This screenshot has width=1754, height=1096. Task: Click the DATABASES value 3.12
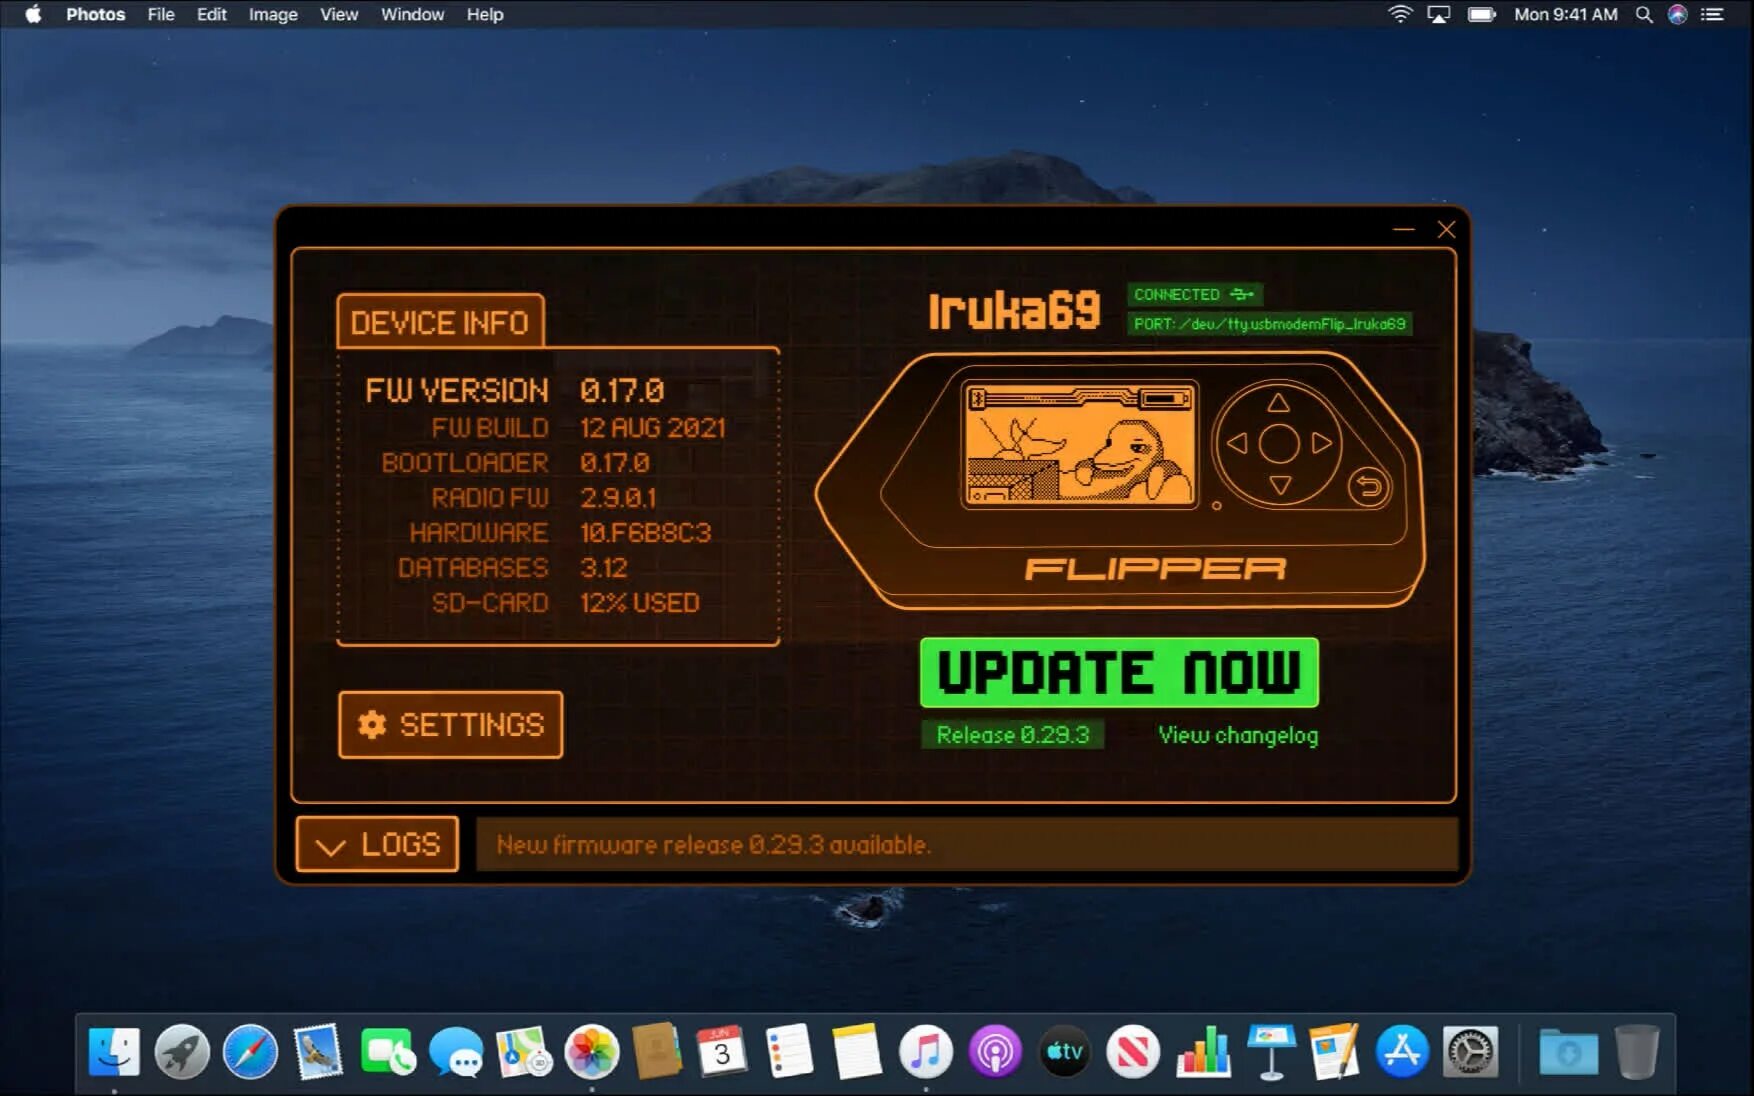coord(604,568)
